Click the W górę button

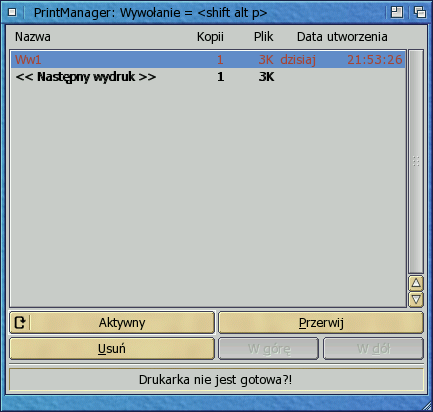click(269, 349)
